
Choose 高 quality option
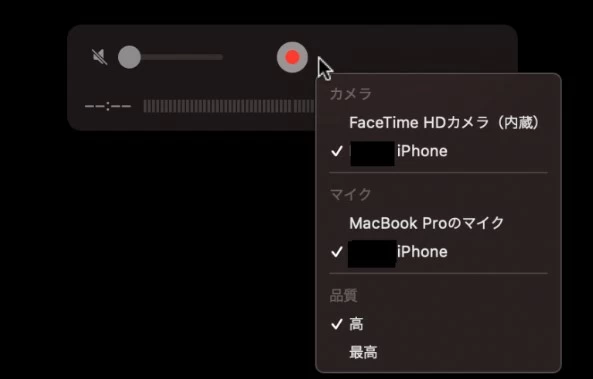[x=439, y=324]
